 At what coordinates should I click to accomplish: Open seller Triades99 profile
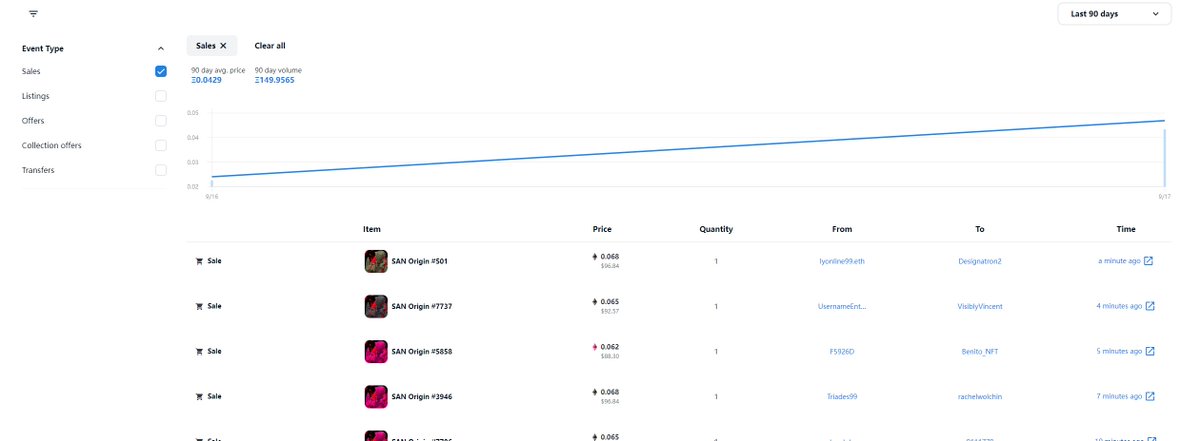pyautogui.click(x=841, y=396)
